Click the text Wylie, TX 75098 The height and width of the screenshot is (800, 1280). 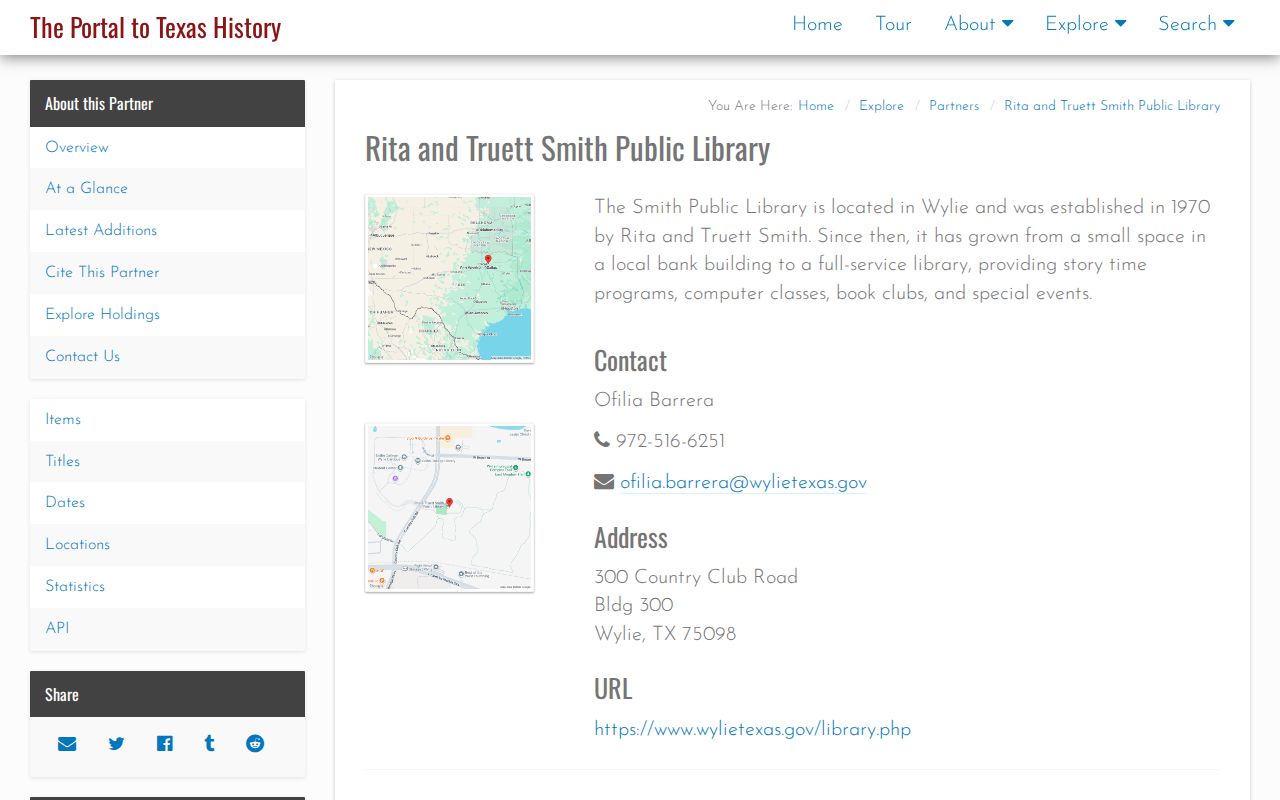tap(665, 634)
